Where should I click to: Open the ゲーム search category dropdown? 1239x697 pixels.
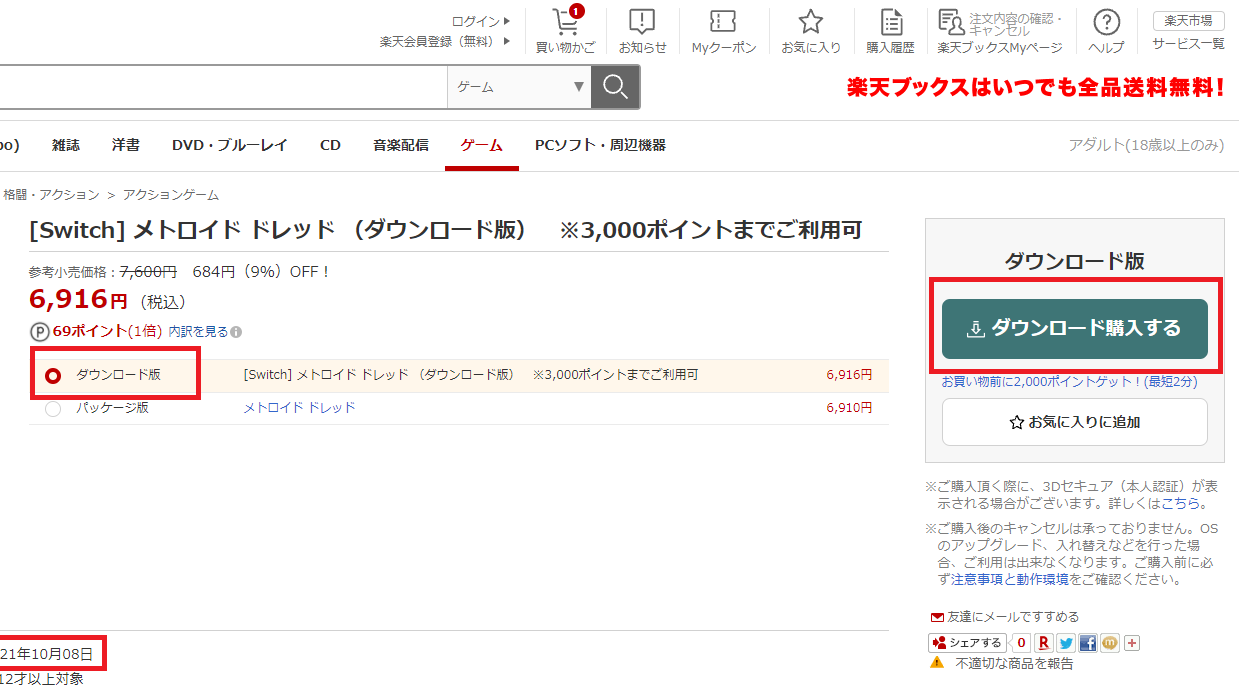519,87
